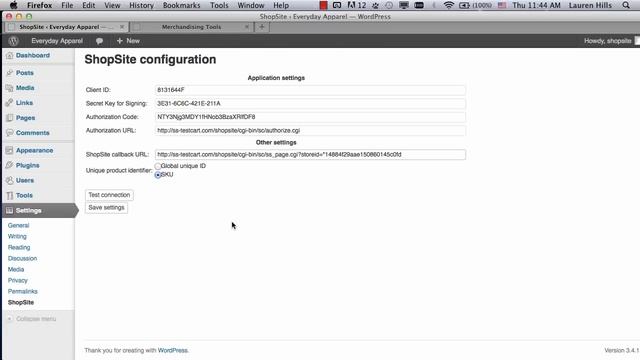Open Everyday Apparel site link in admin bar
The image size is (640, 360).
point(57,41)
